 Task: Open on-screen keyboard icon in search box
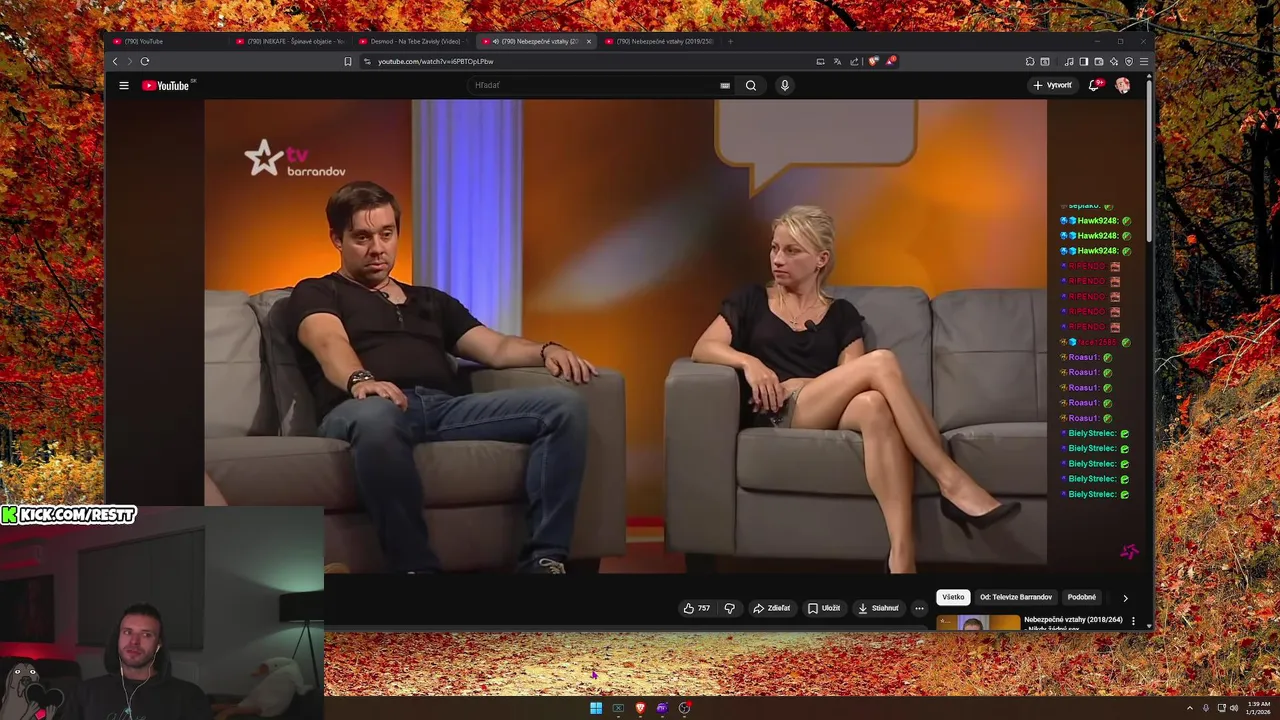click(725, 85)
